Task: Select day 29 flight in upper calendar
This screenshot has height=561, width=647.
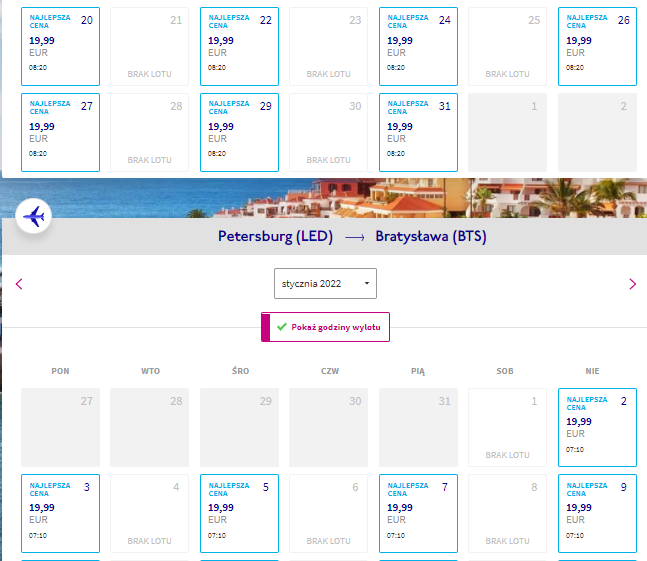Action: (239, 132)
